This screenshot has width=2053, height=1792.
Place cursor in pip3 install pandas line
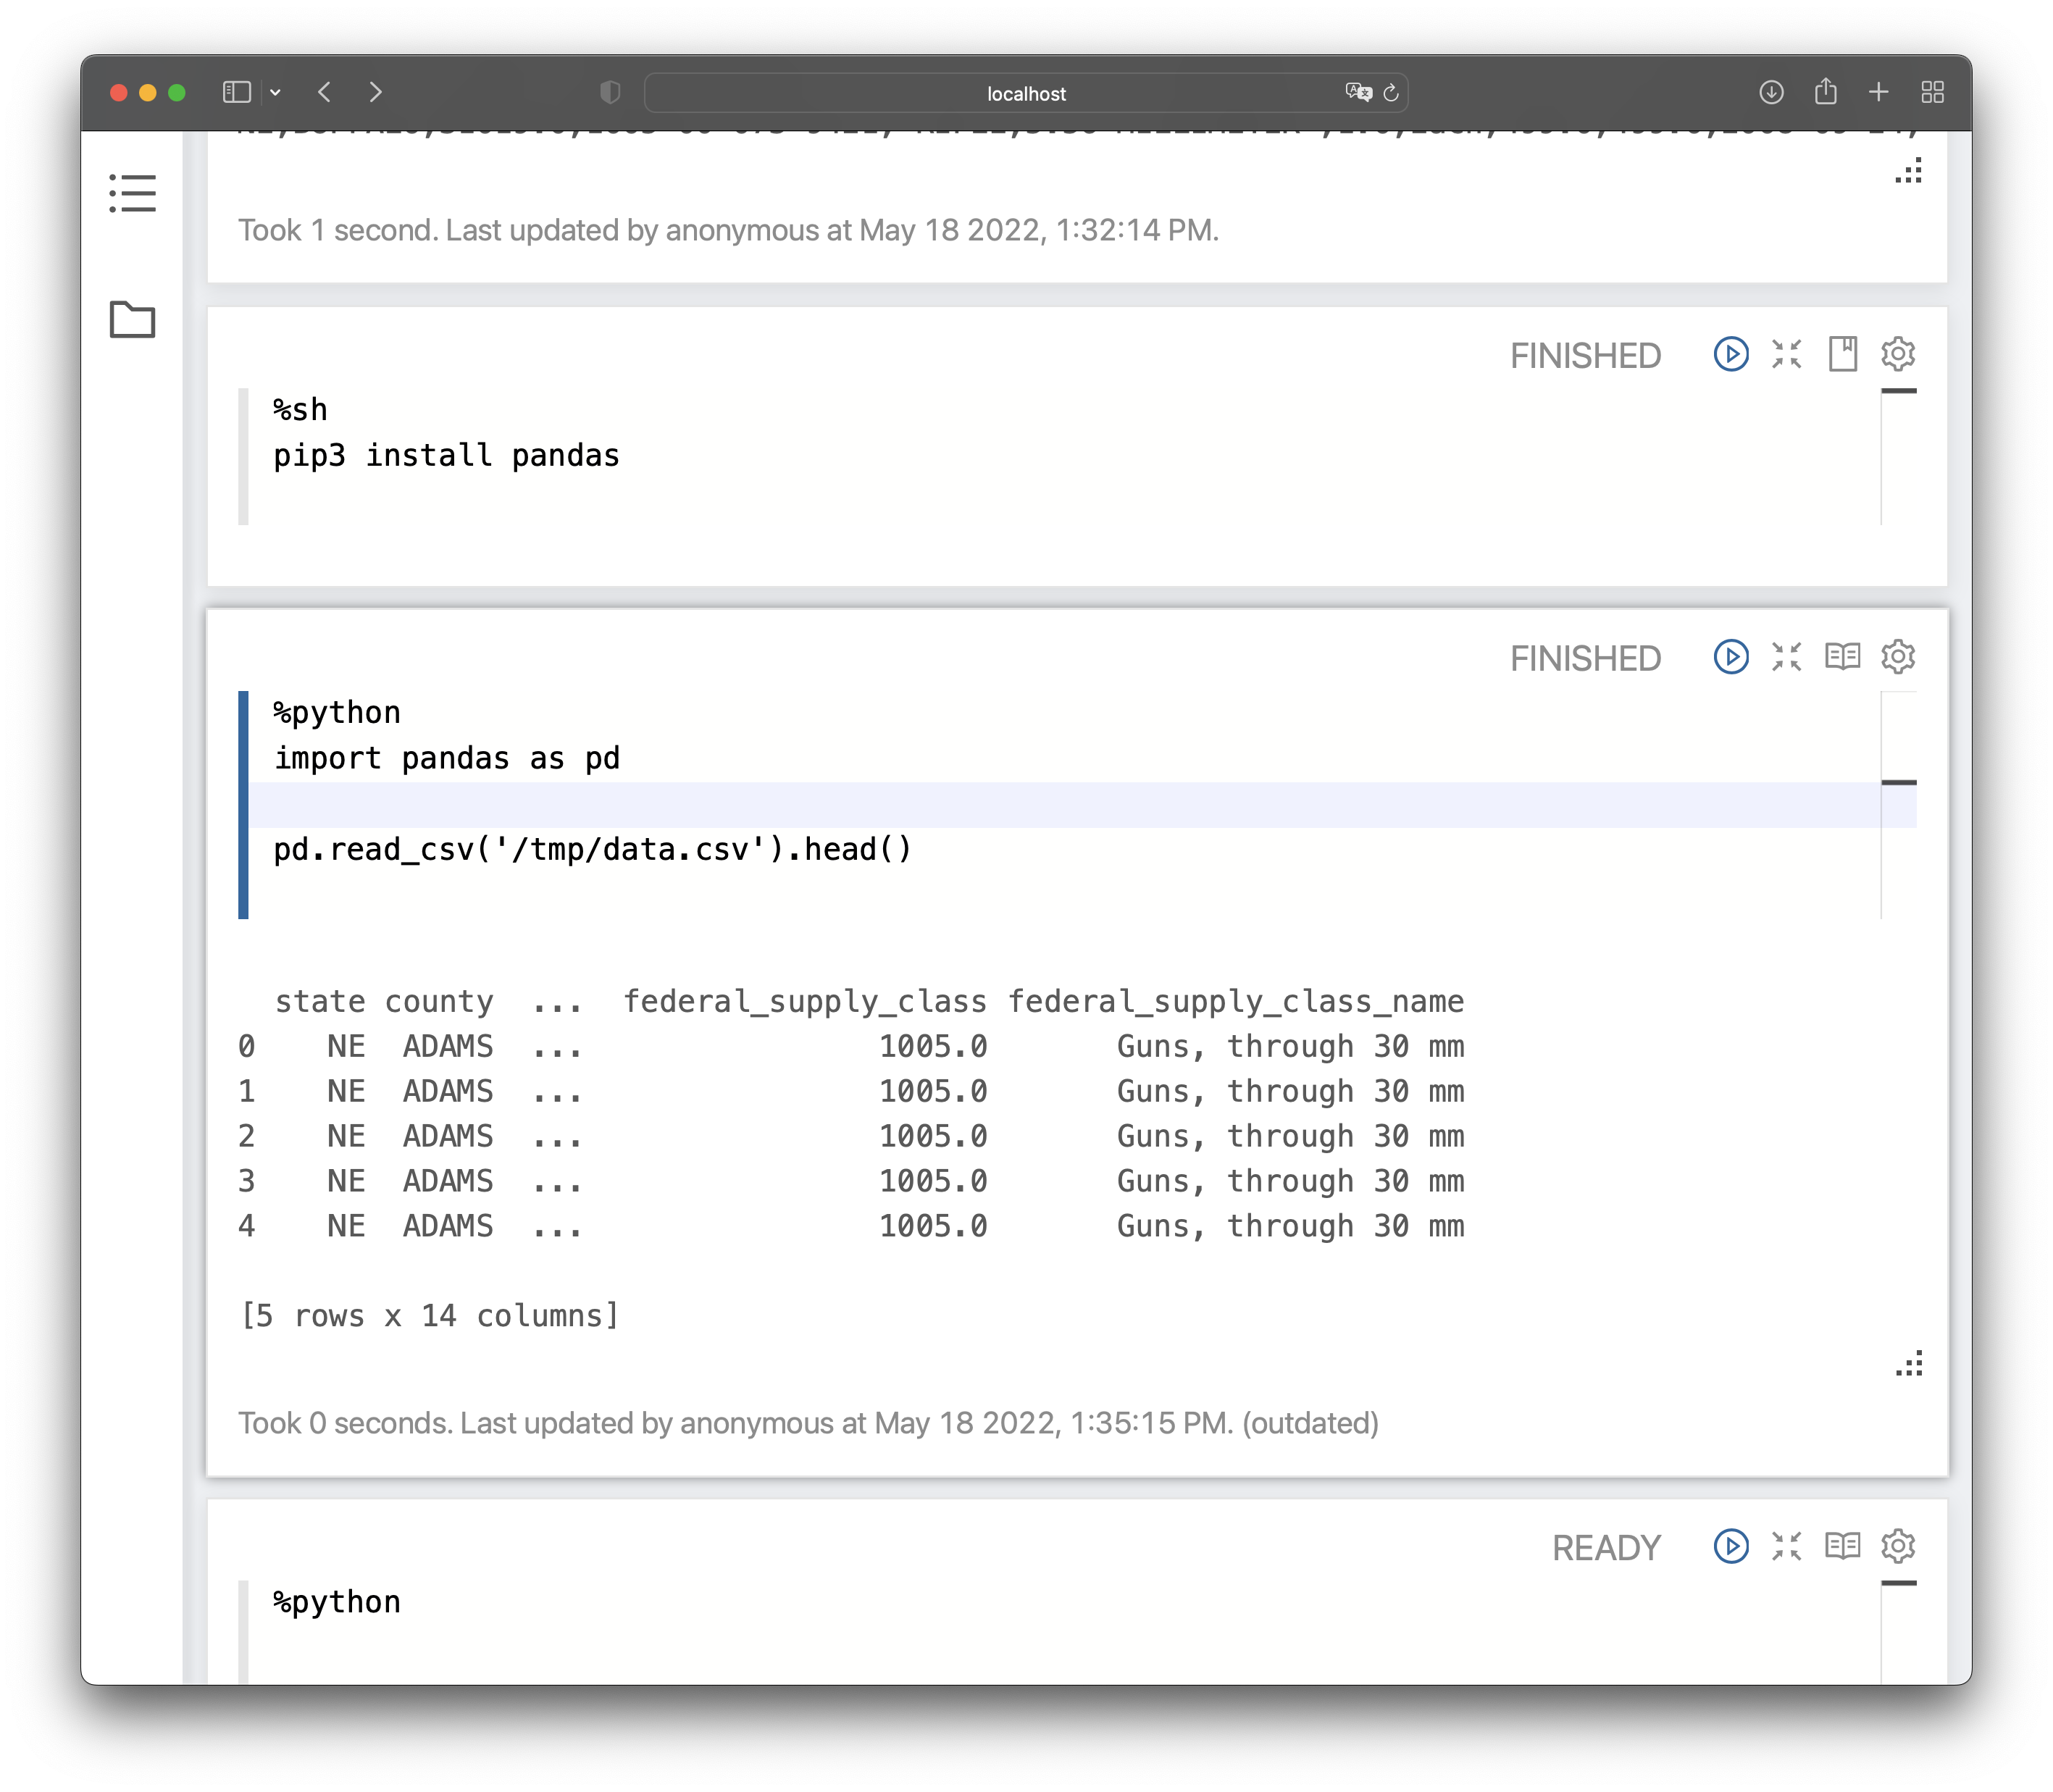click(447, 456)
